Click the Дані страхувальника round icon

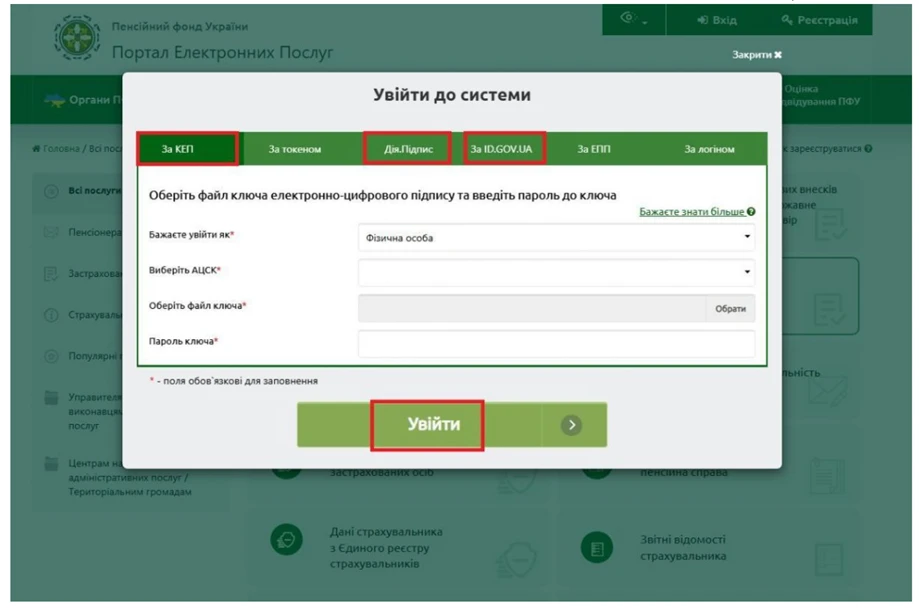(x=287, y=541)
